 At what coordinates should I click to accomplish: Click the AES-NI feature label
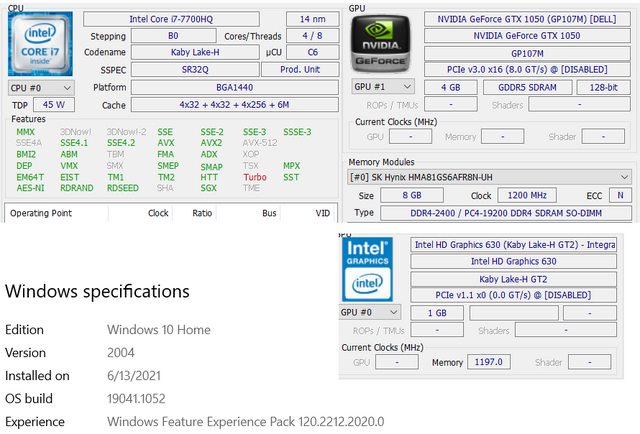click(x=30, y=188)
